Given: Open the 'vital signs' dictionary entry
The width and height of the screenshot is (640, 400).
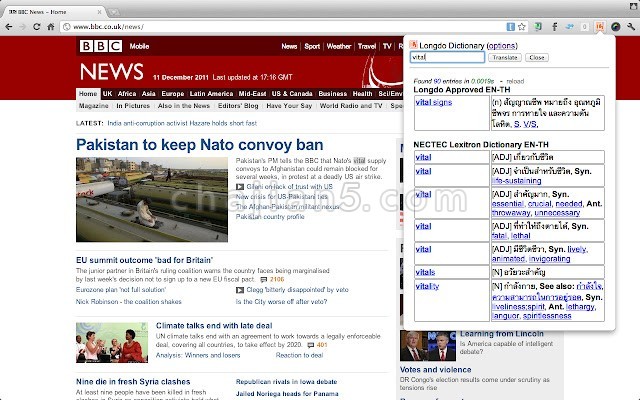Looking at the screenshot, I should (x=433, y=102).
